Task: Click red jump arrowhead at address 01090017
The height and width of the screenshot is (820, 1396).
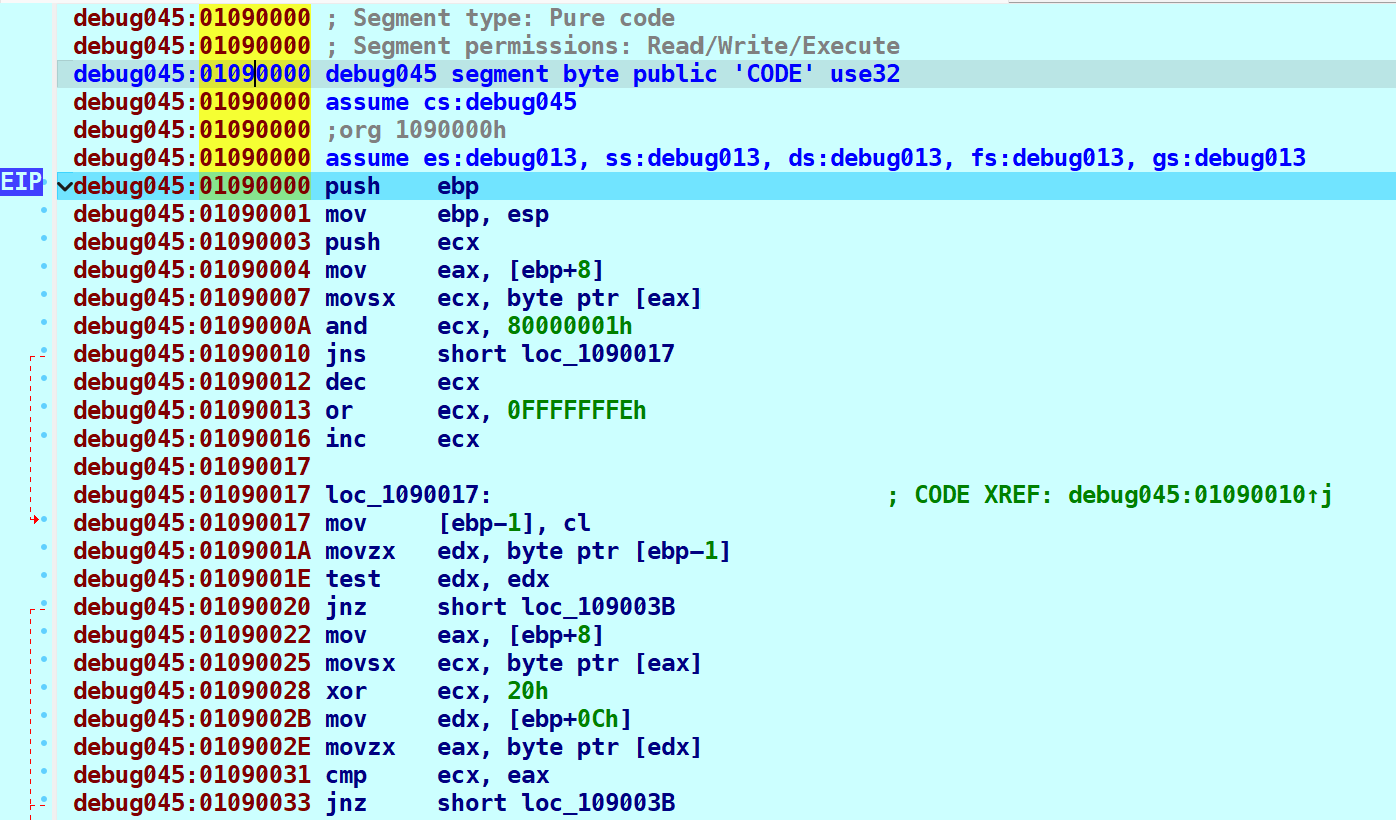Action: tap(36, 520)
